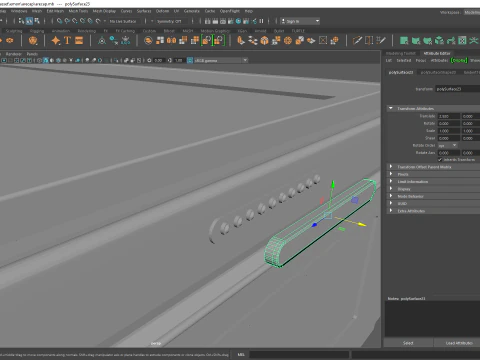
Task: Expand the Pivots section
Action: [390, 174]
